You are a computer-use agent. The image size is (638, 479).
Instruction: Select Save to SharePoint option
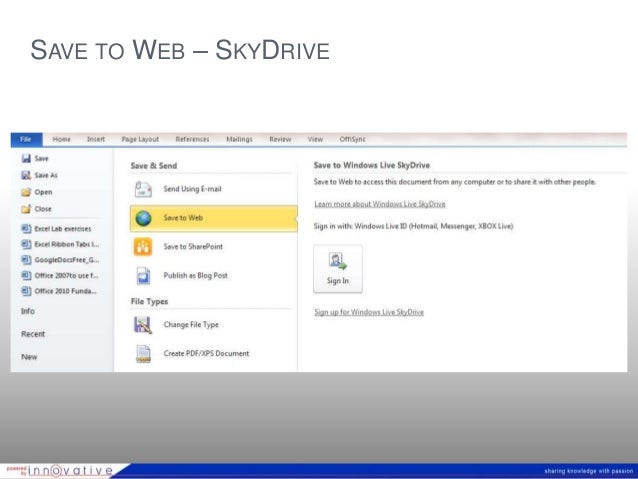pyautogui.click(x=214, y=247)
